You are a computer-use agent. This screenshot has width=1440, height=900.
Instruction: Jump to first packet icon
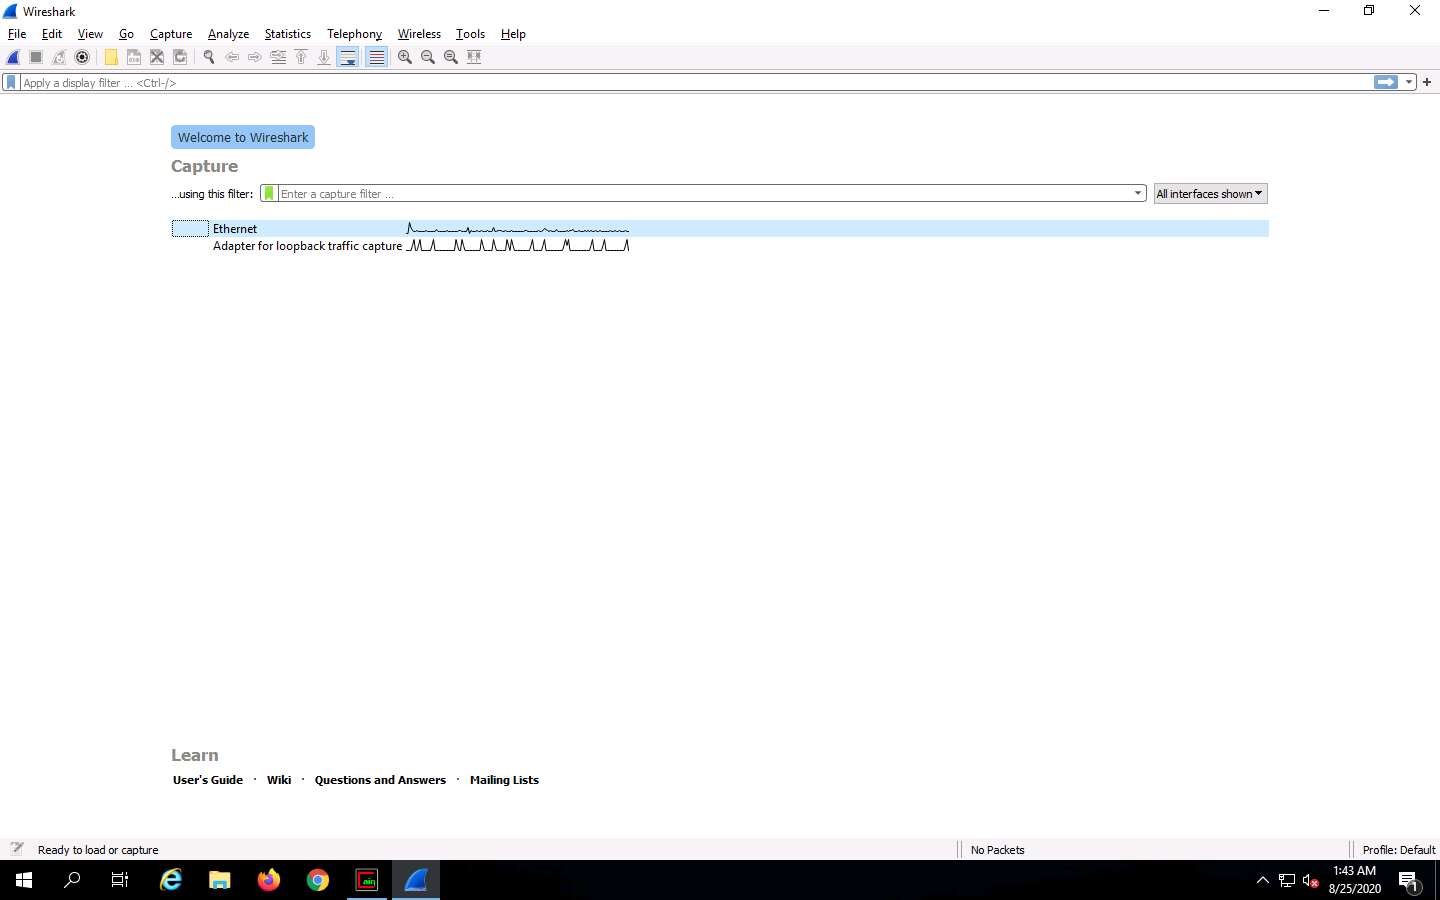301,57
